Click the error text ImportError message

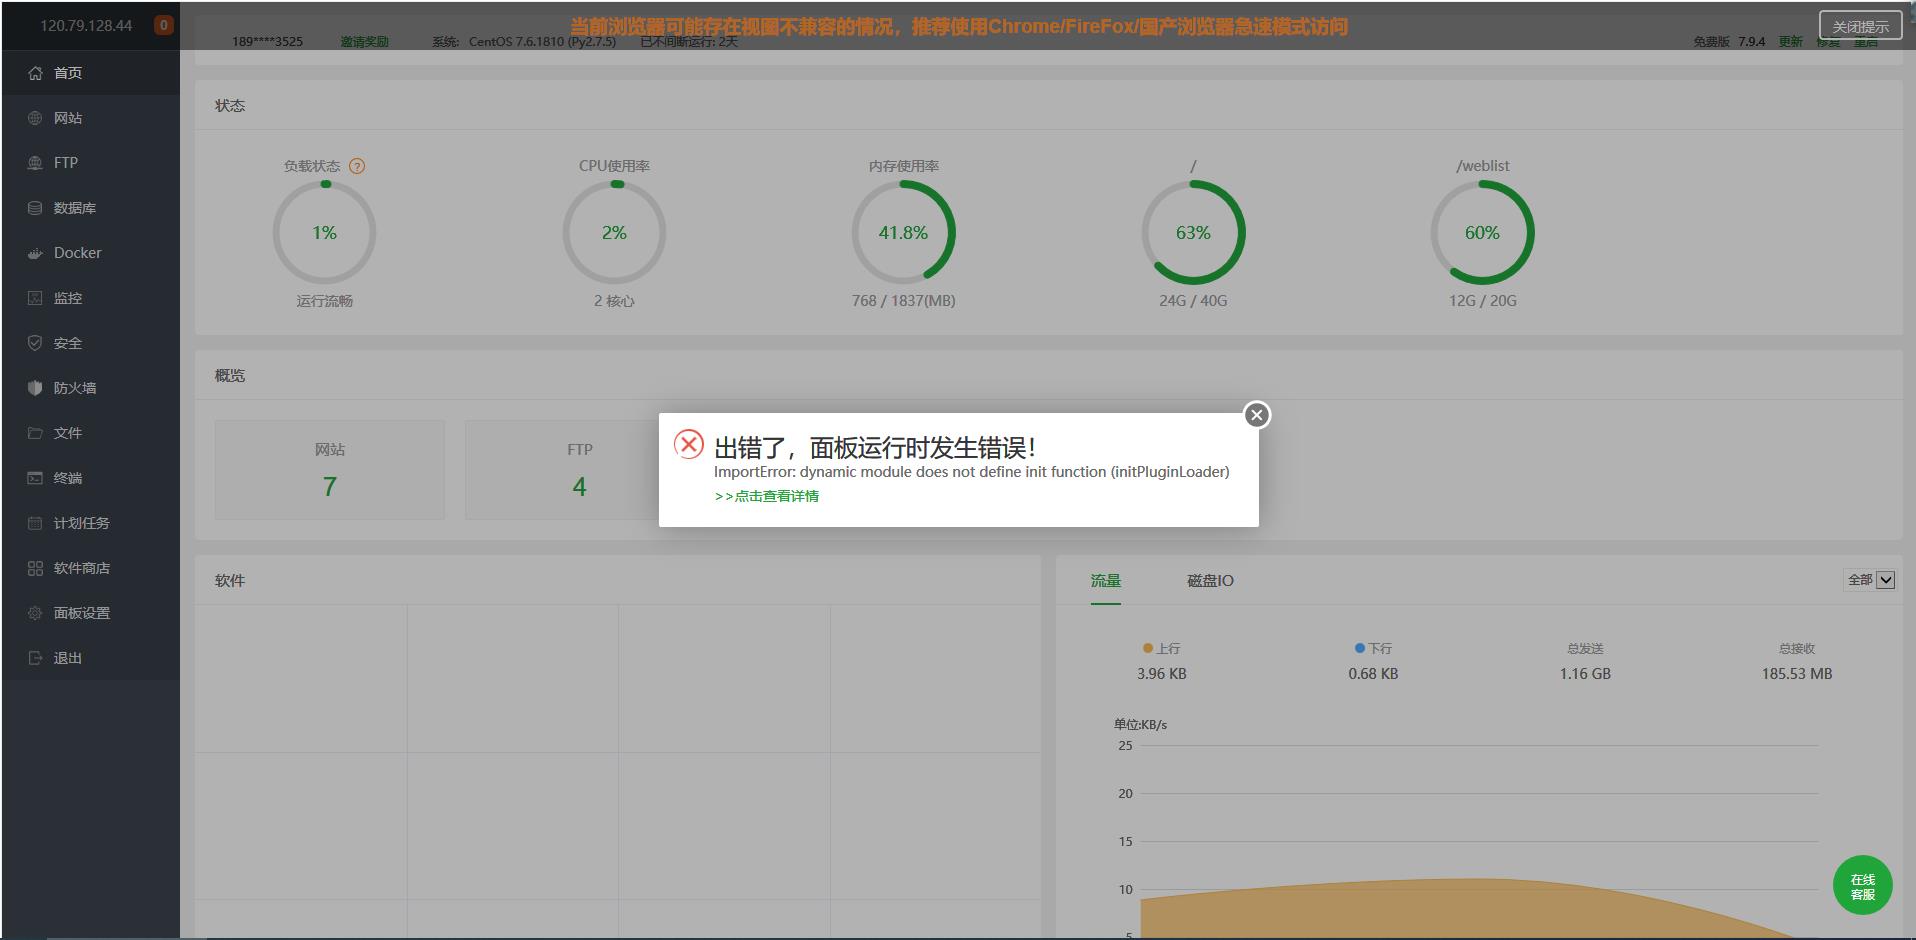pyautogui.click(x=972, y=472)
